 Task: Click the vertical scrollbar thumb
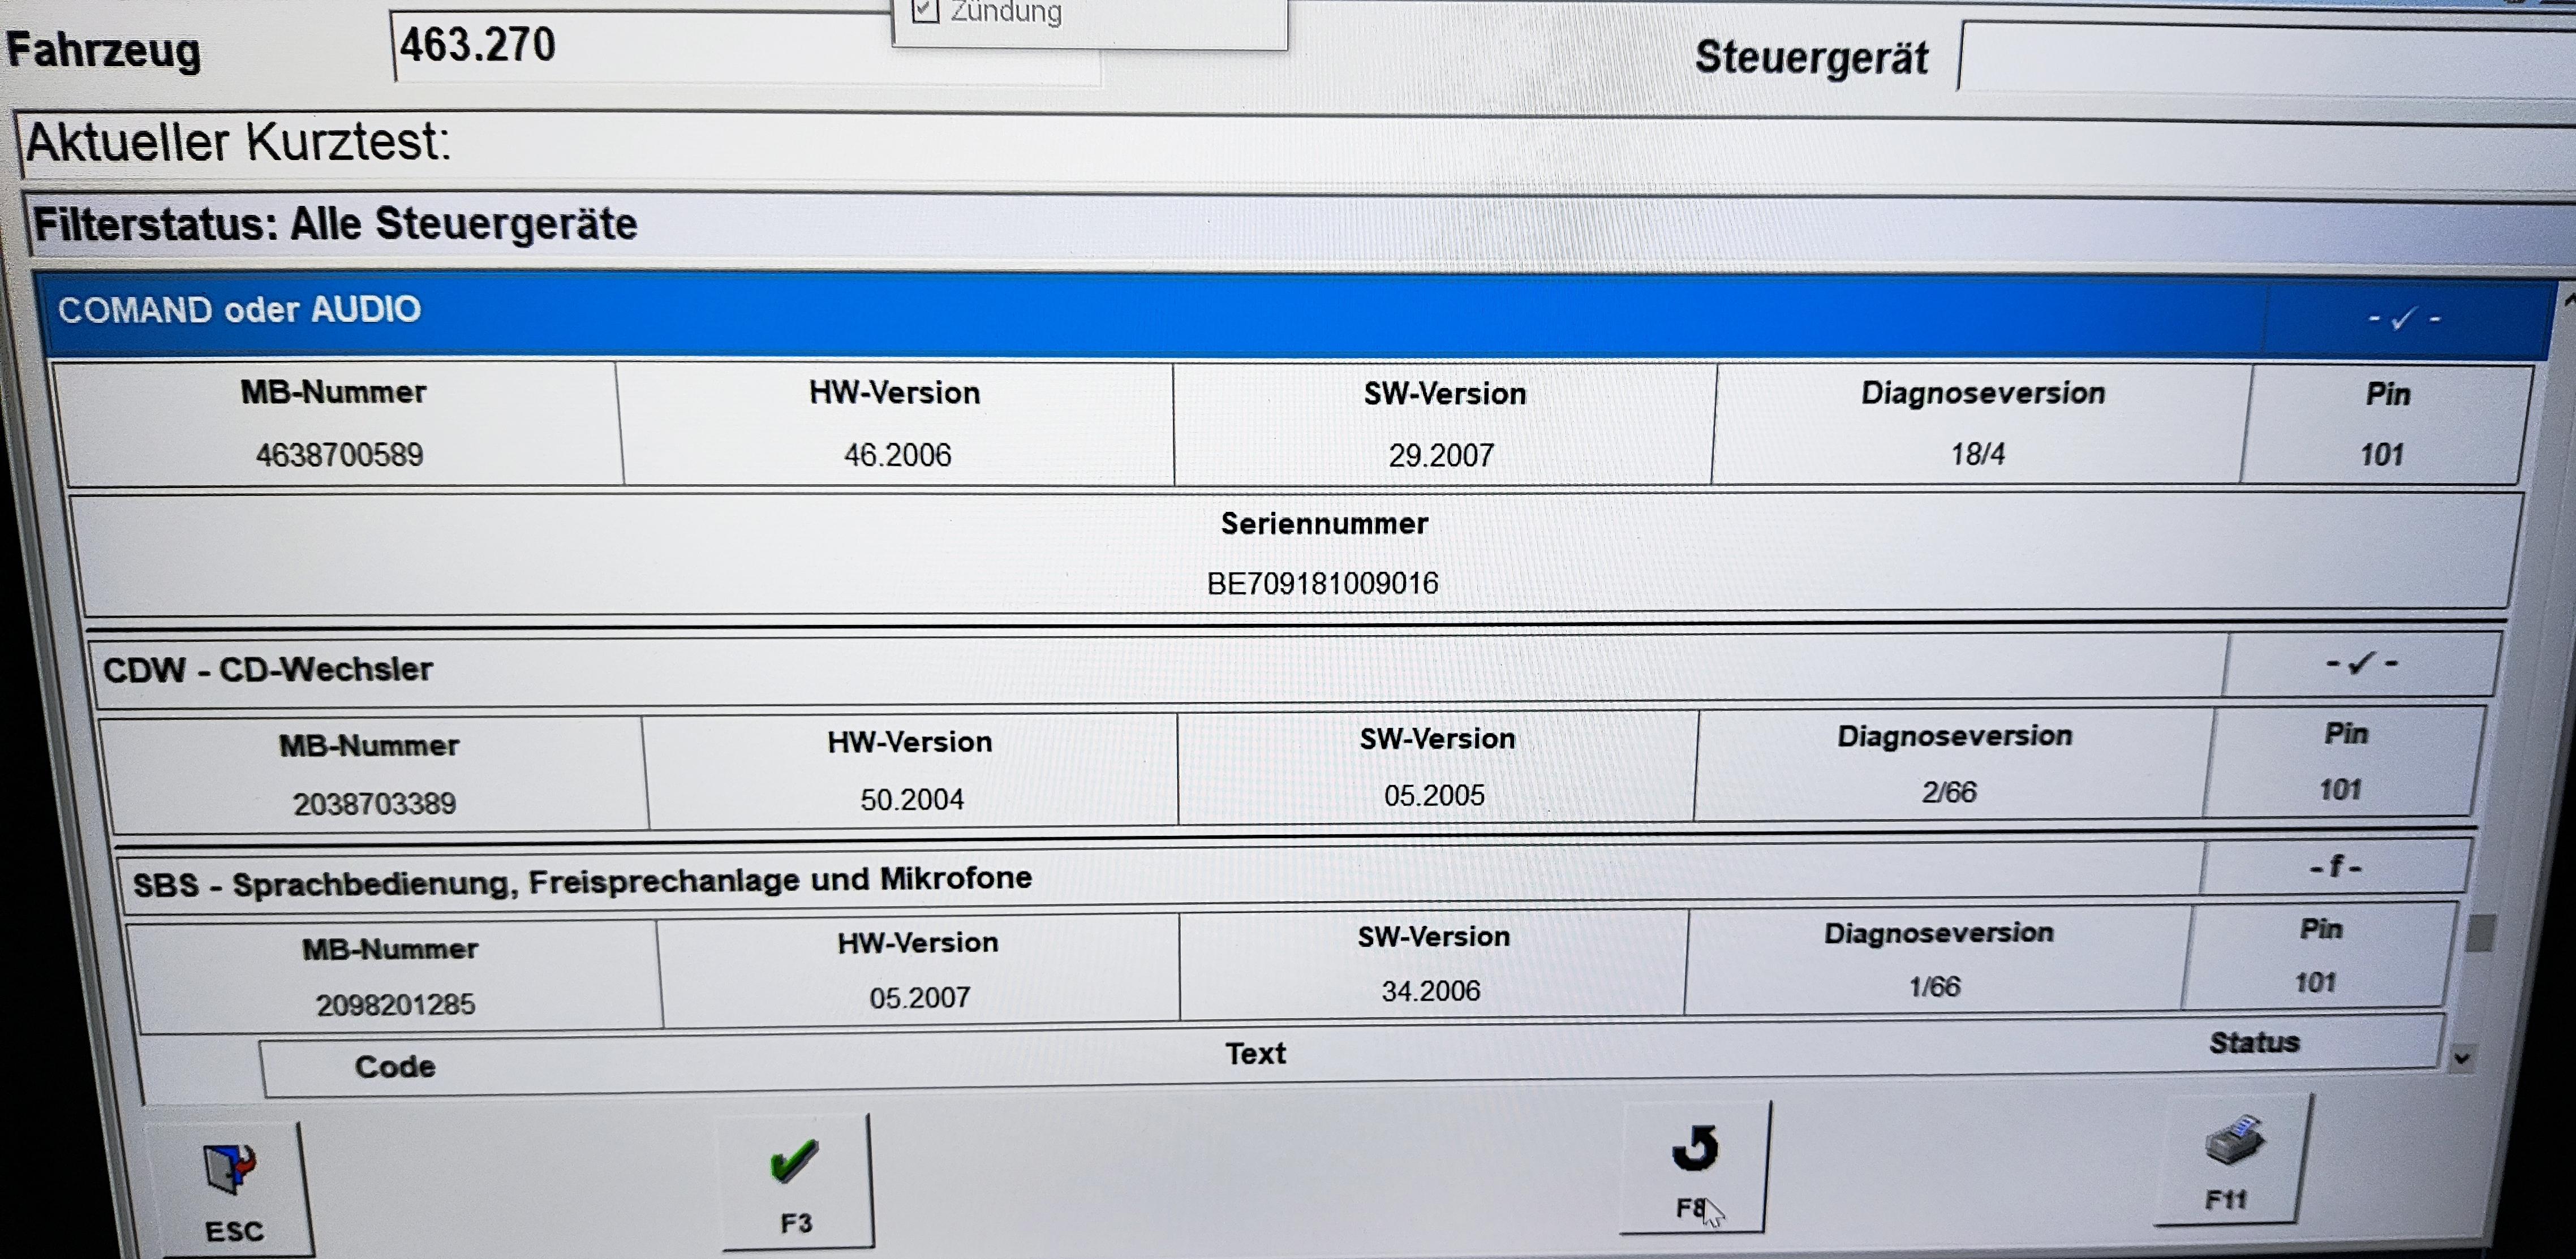2481,933
